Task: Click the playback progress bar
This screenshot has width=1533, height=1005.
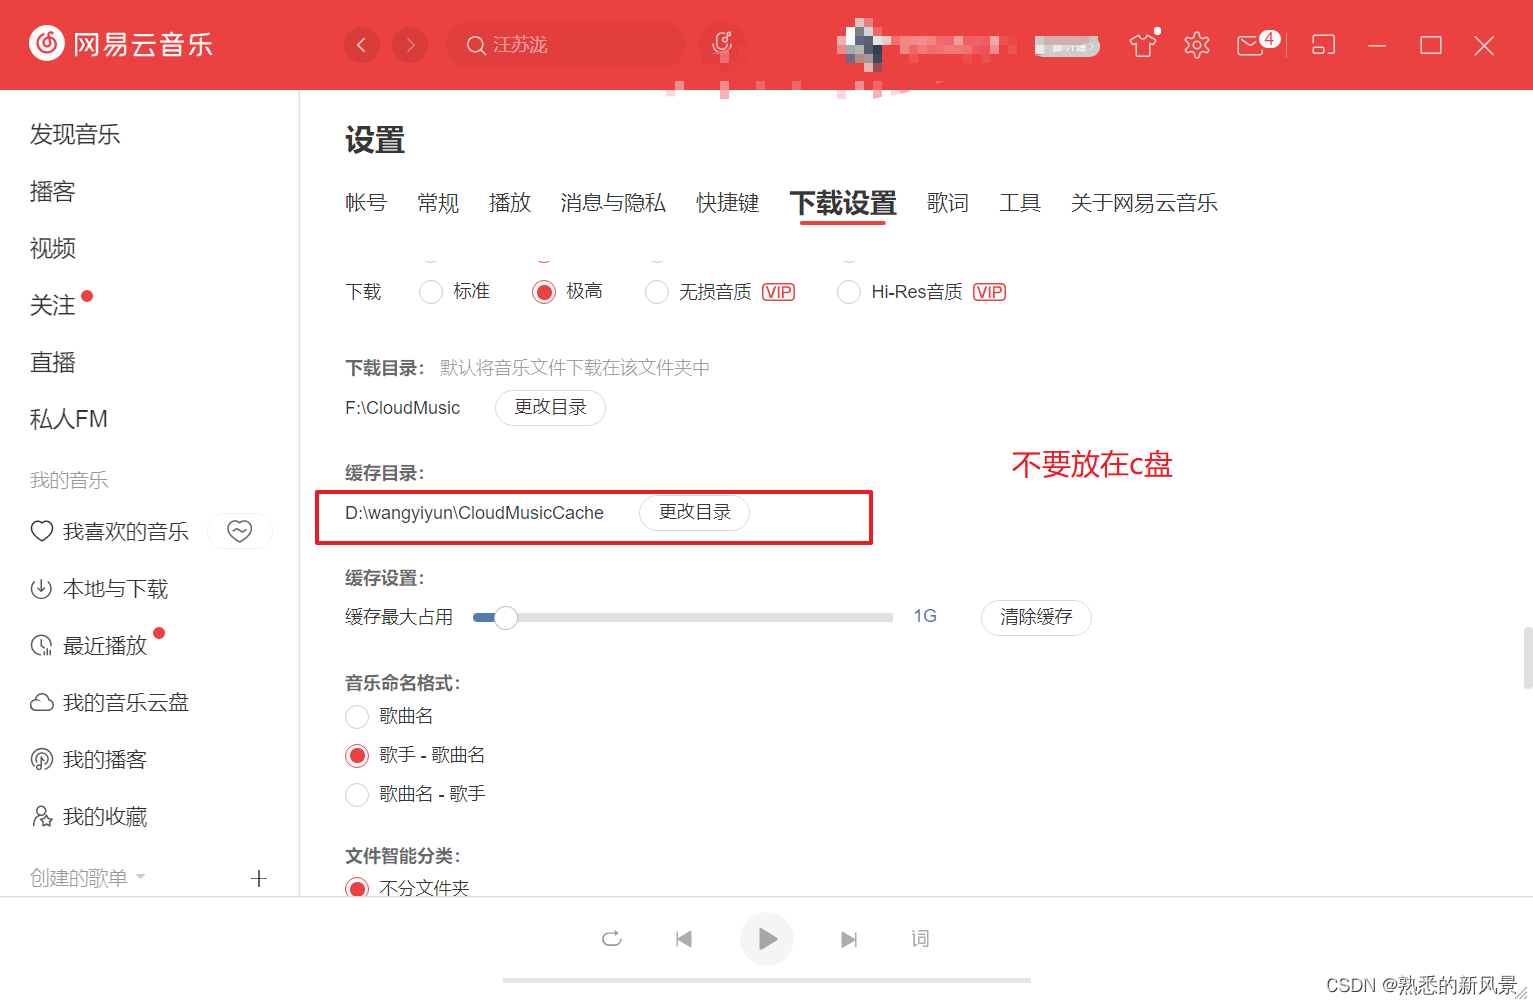Action: tap(767, 980)
